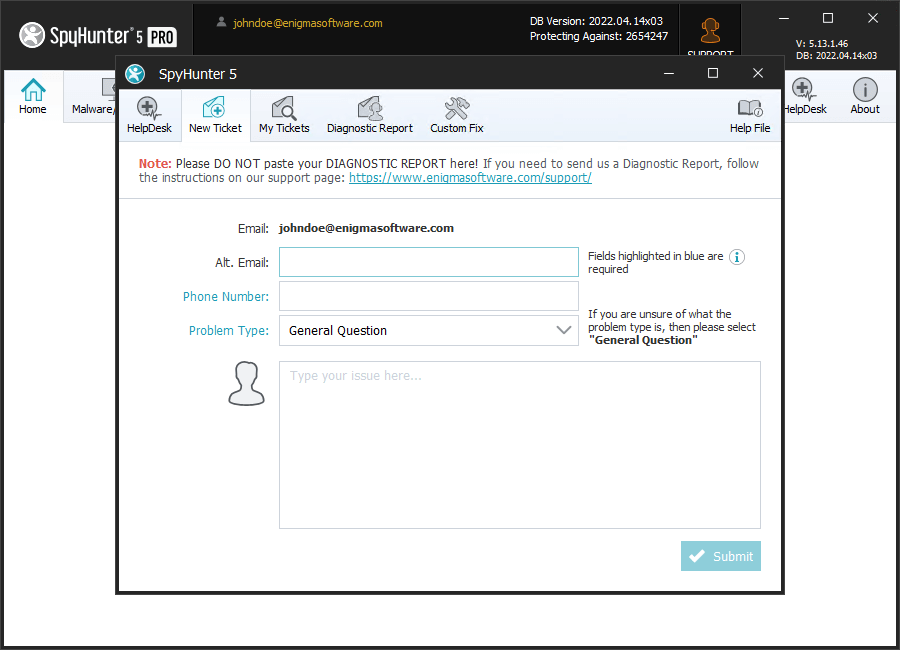The image size is (900, 650).
Task: Submit the support ticket
Action: pyautogui.click(x=720, y=556)
